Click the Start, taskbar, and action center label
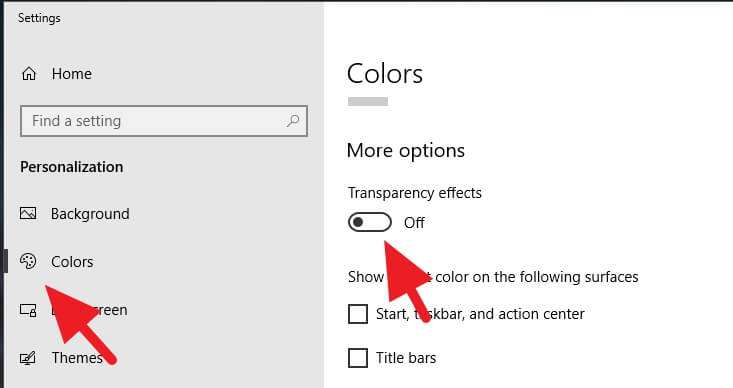Image resolution: width=733 pixels, height=388 pixels. pos(480,314)
